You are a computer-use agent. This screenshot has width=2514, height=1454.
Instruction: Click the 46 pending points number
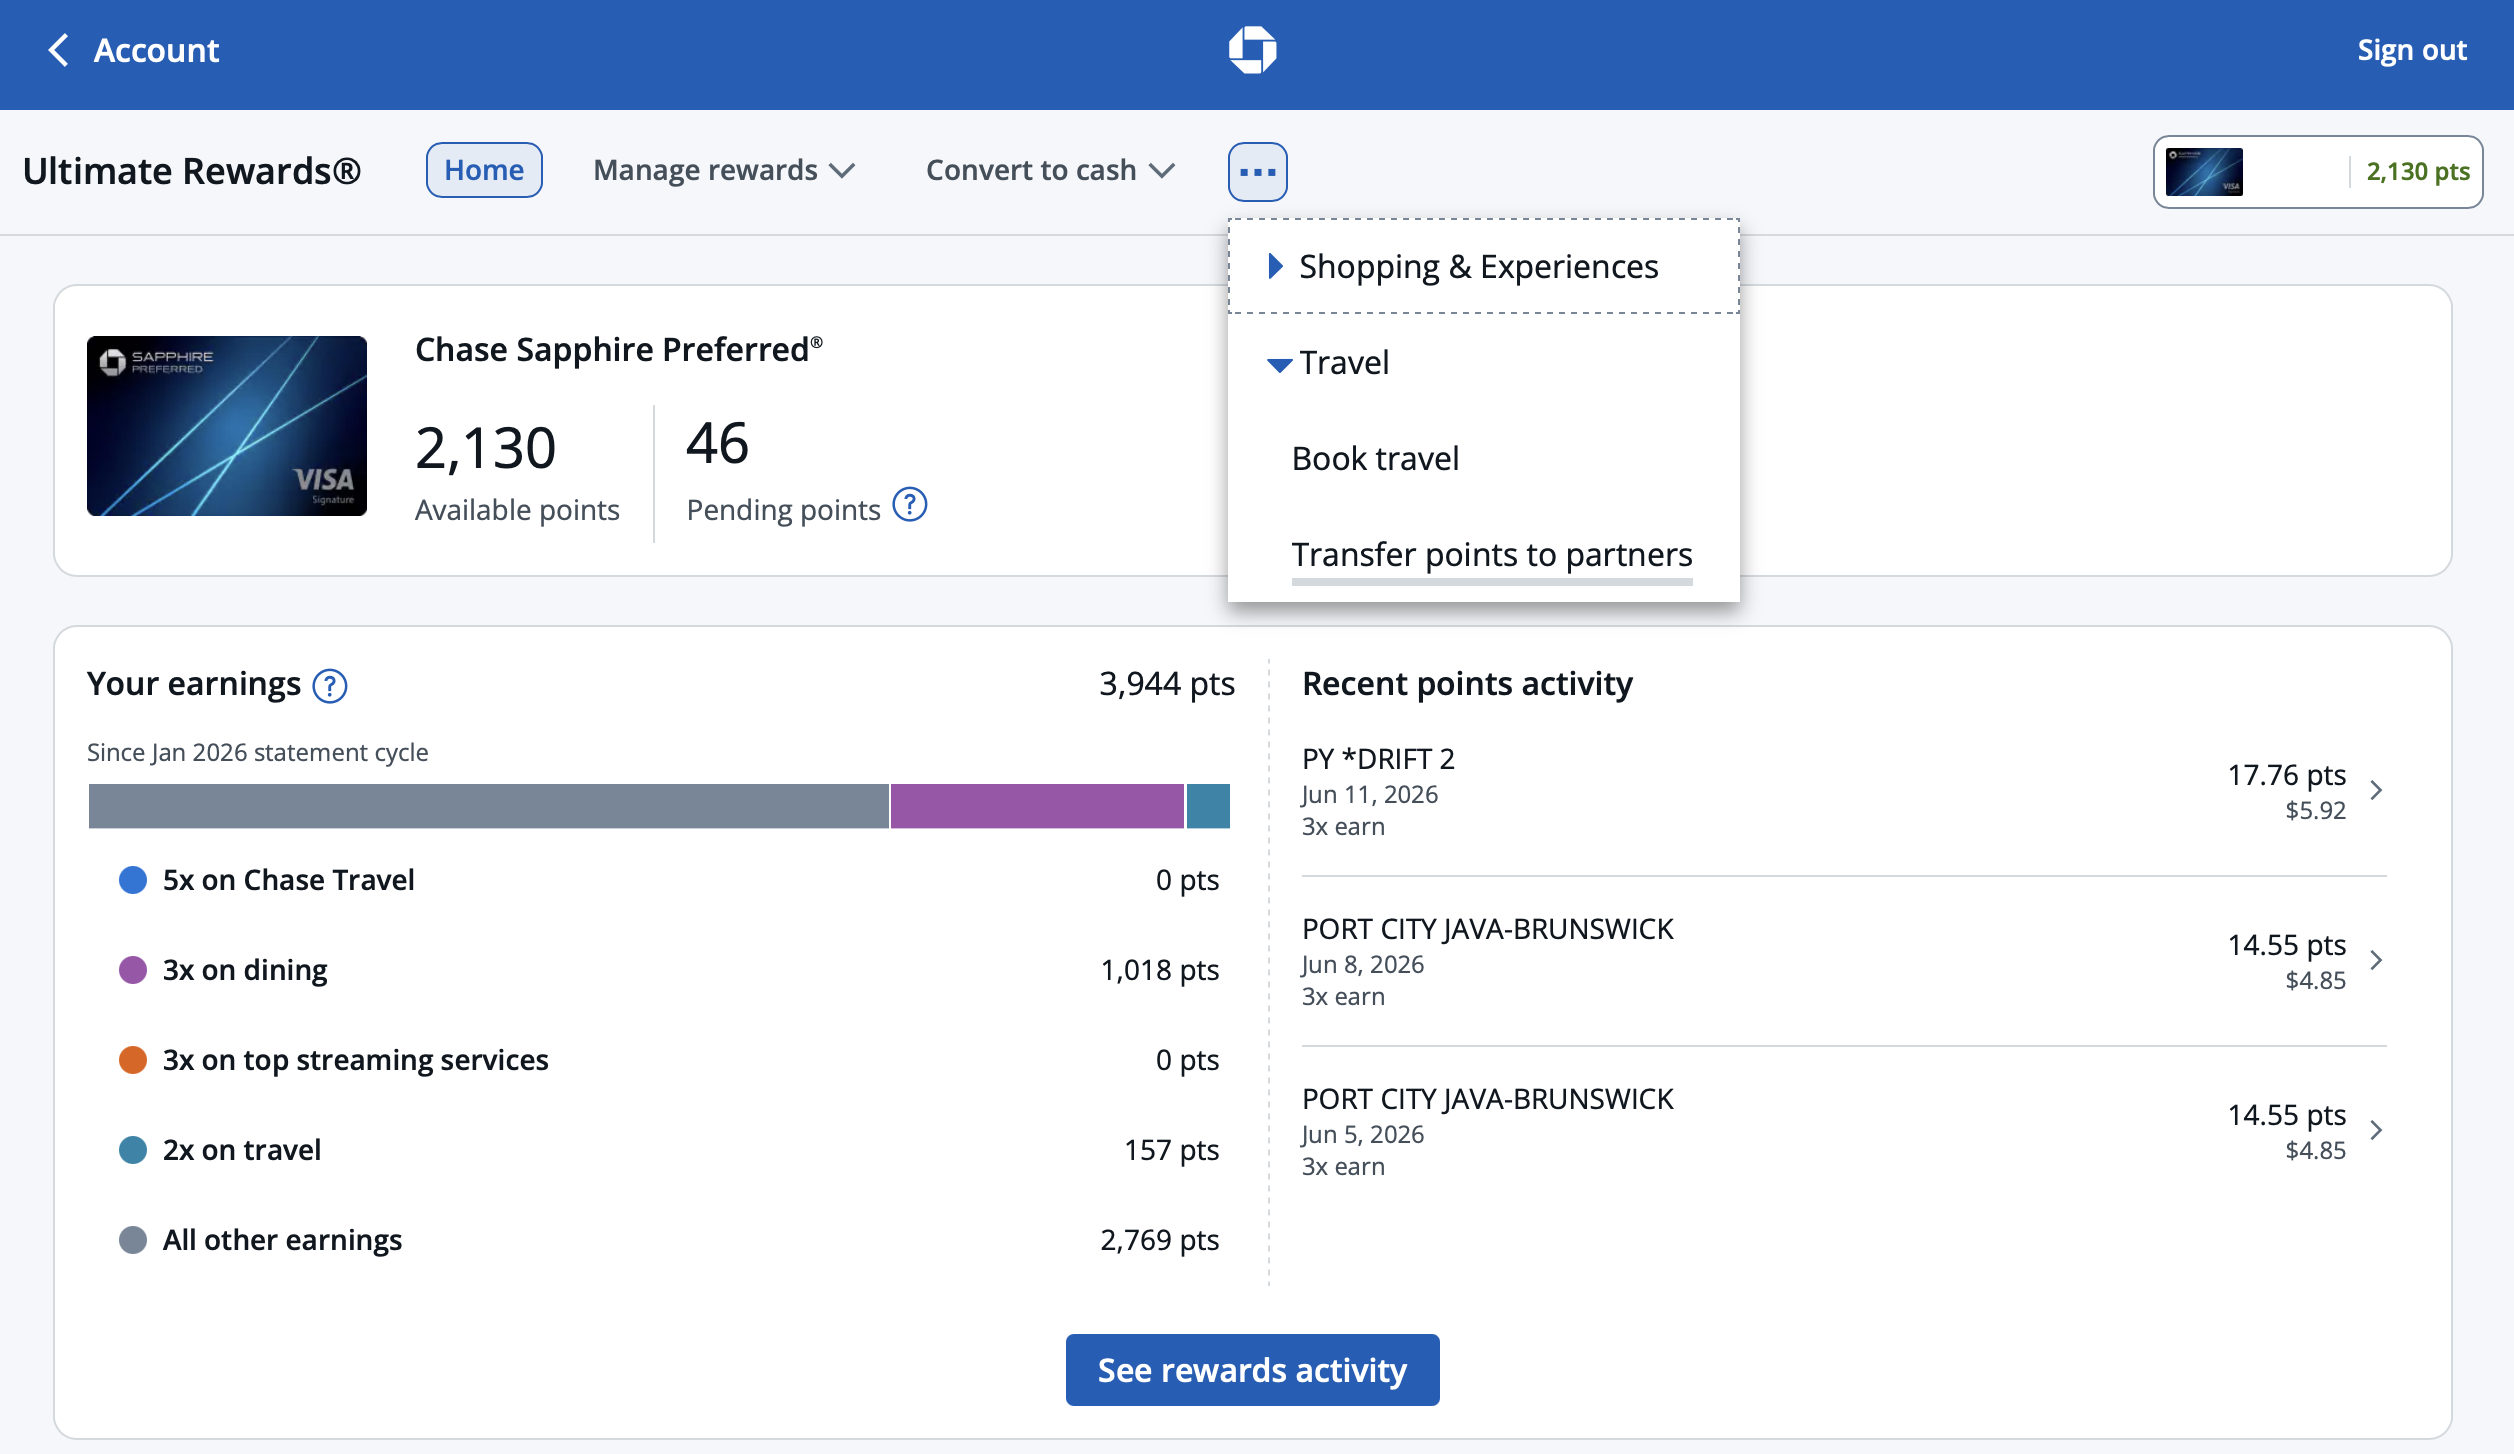pos(717,443)
